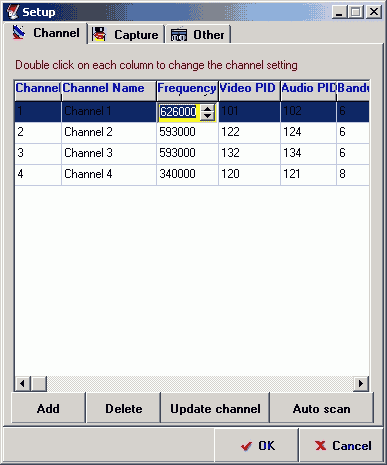Image resolution: width=387 pixels, height=465 pixels.
Task: Increase frequency with spinner up arrow
Action: point(207,108)
